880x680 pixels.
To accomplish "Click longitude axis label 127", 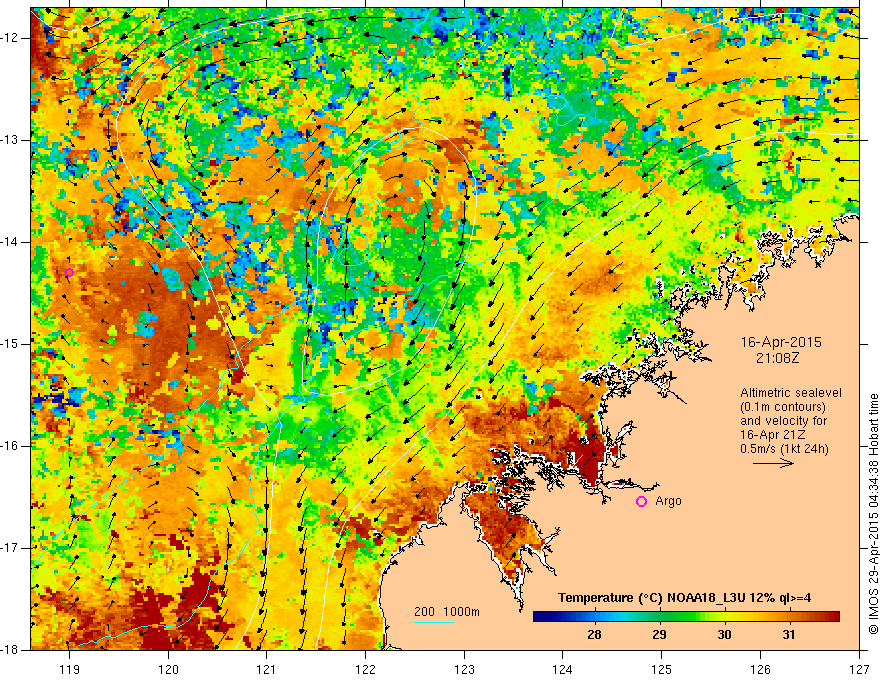I will coord(859,669).
